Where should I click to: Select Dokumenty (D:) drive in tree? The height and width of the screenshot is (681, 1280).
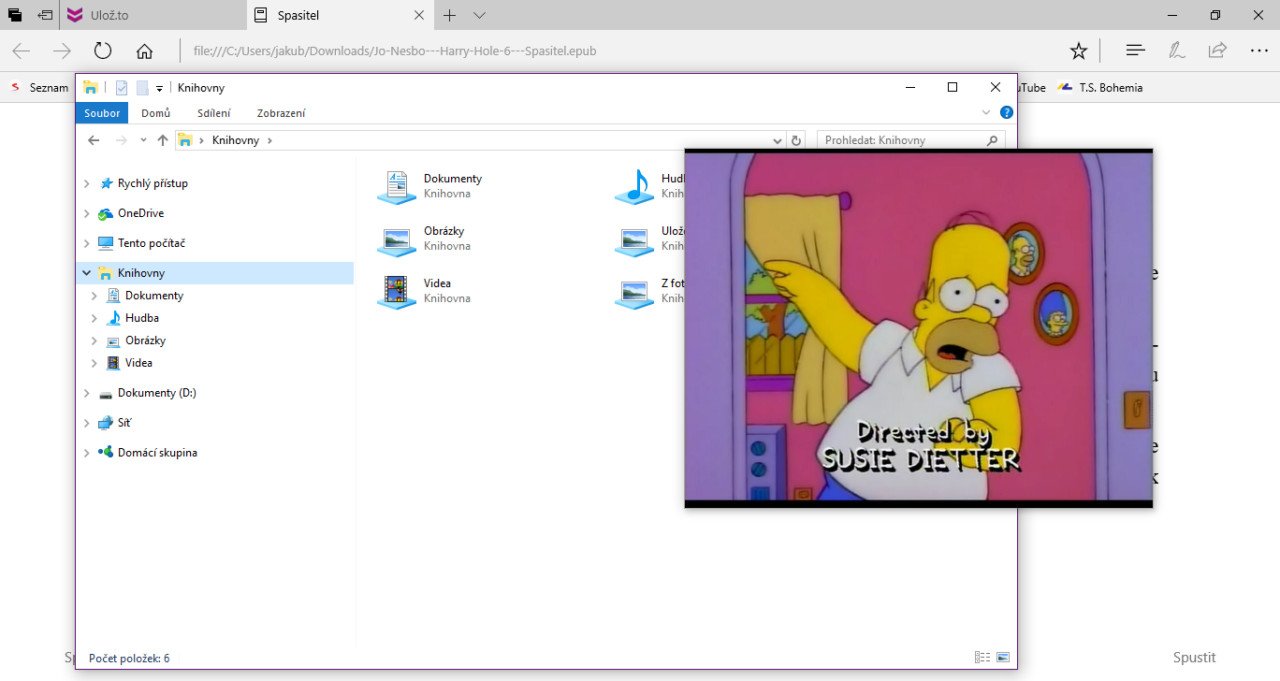click(156, 393)
